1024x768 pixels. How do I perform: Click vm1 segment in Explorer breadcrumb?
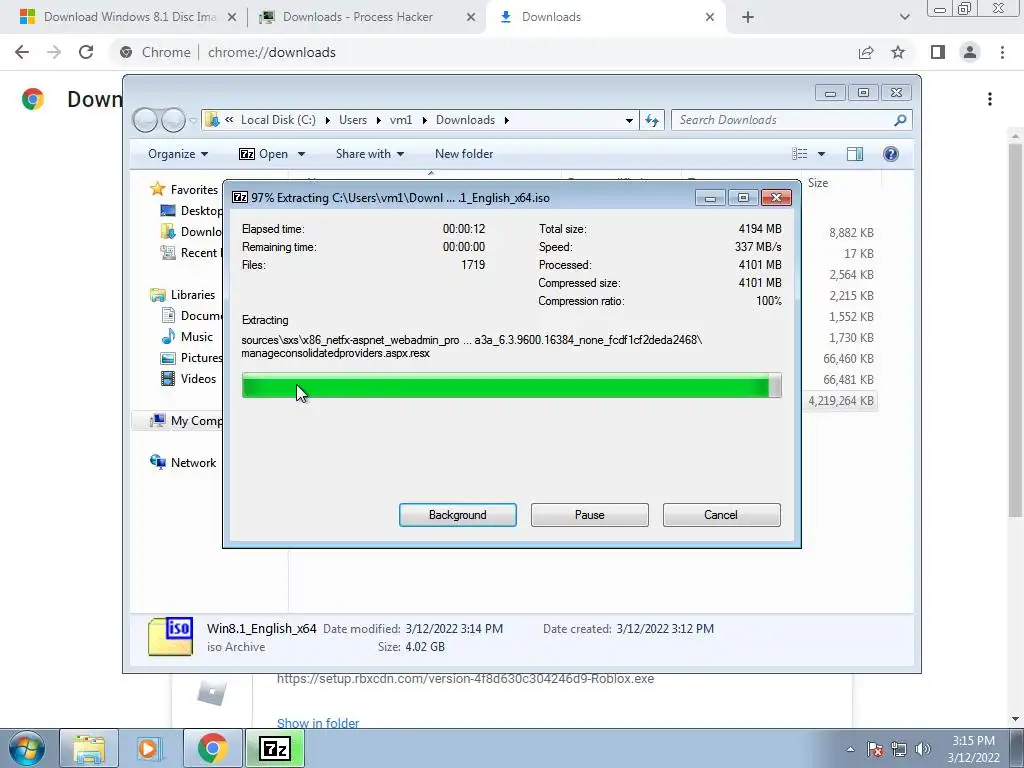coord(401,120)
